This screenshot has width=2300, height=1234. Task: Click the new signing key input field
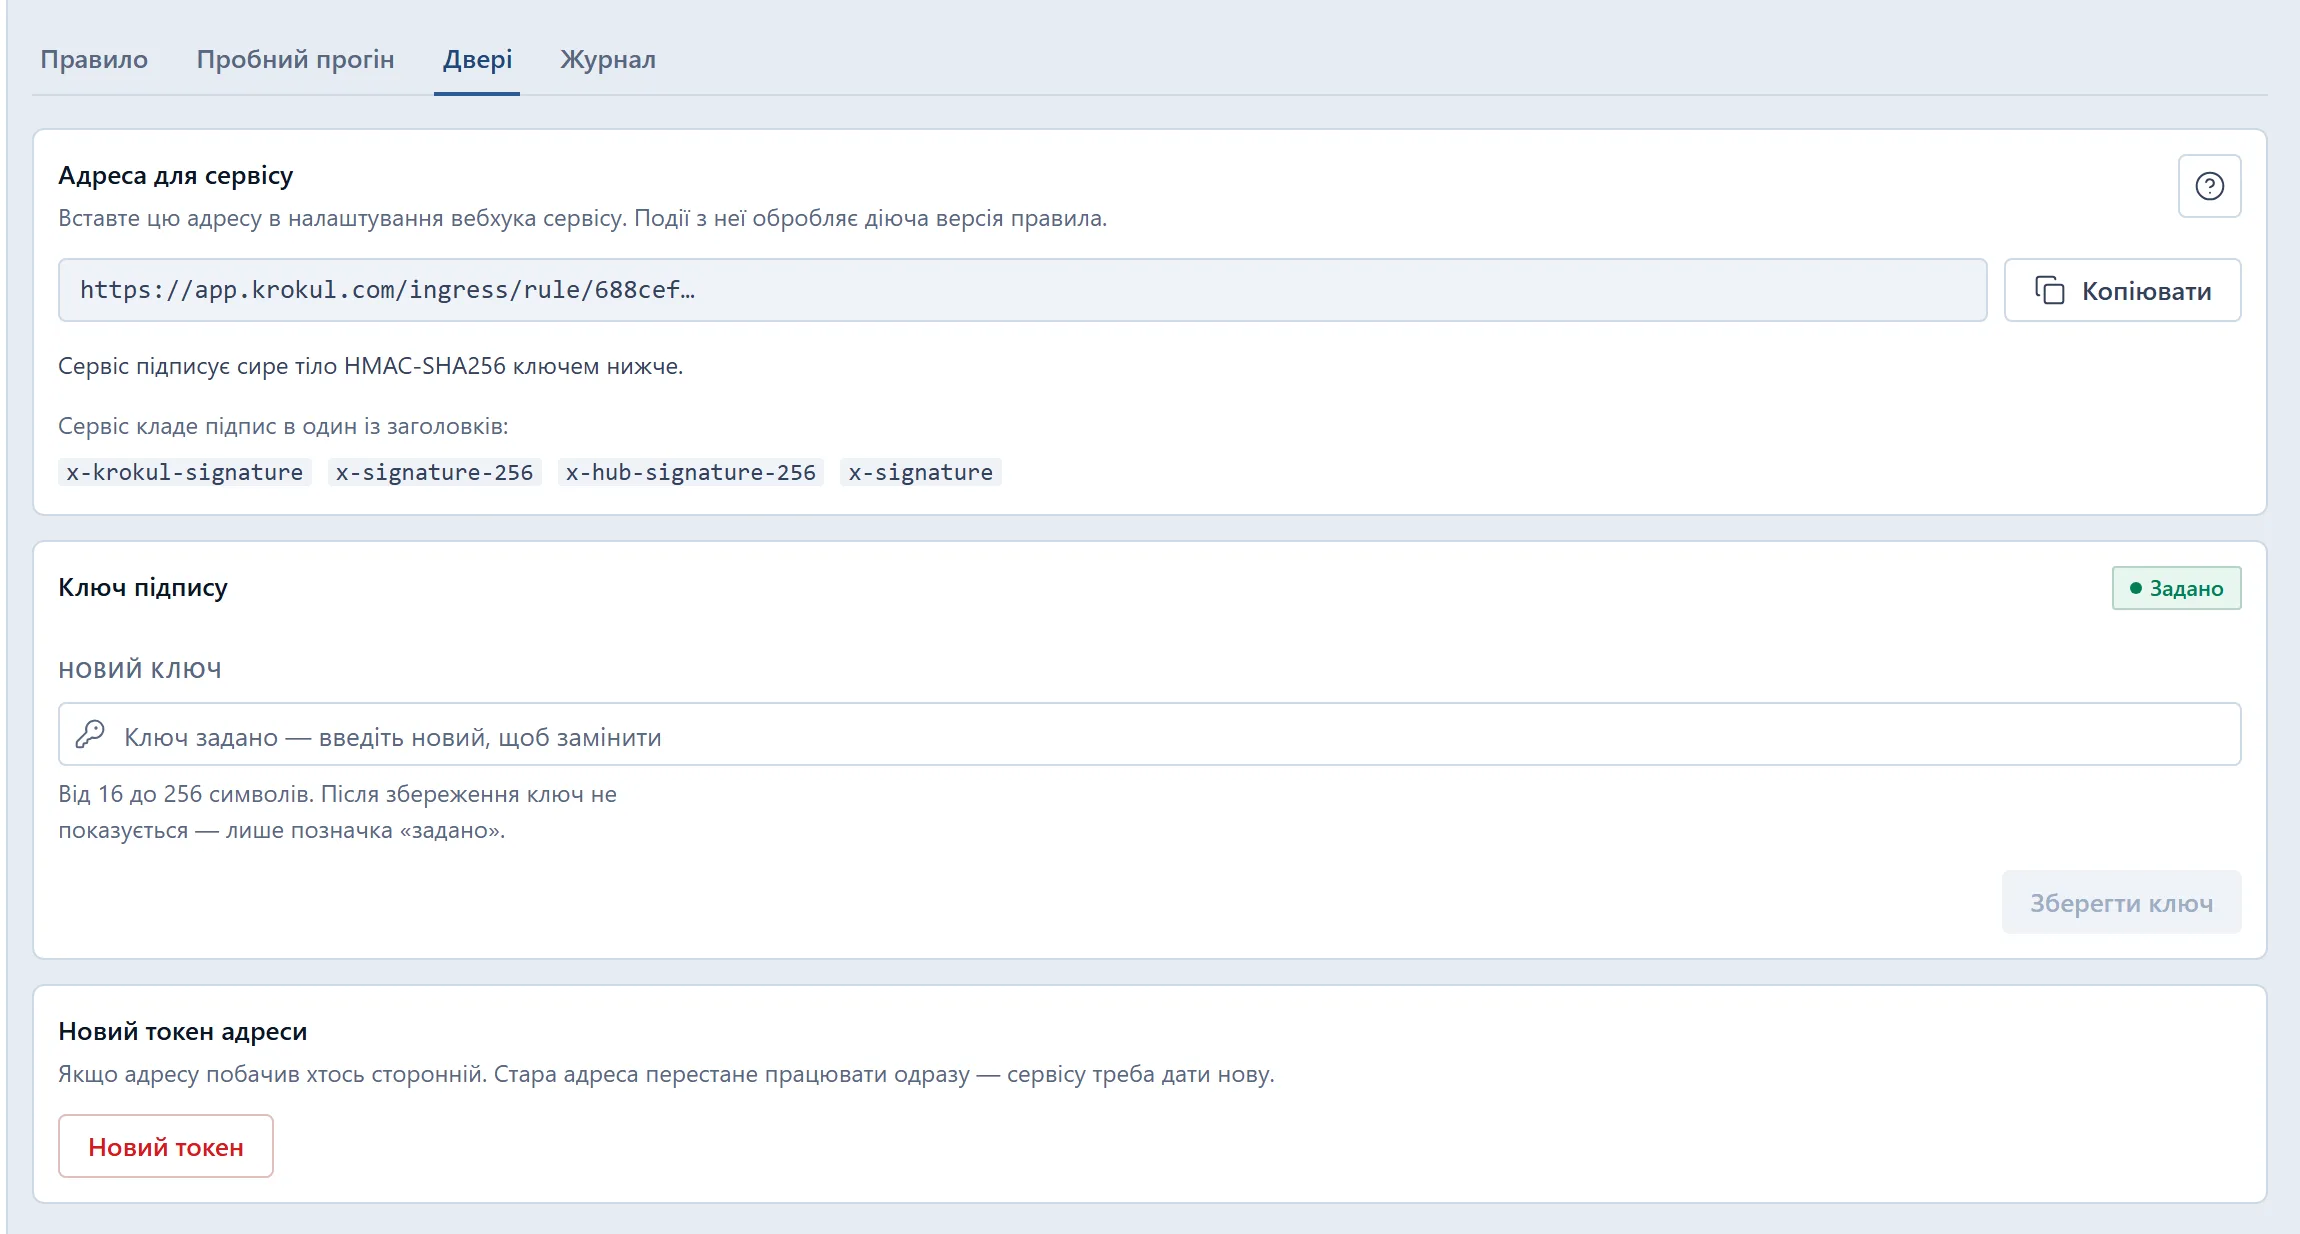click(x=1150, y=735)
